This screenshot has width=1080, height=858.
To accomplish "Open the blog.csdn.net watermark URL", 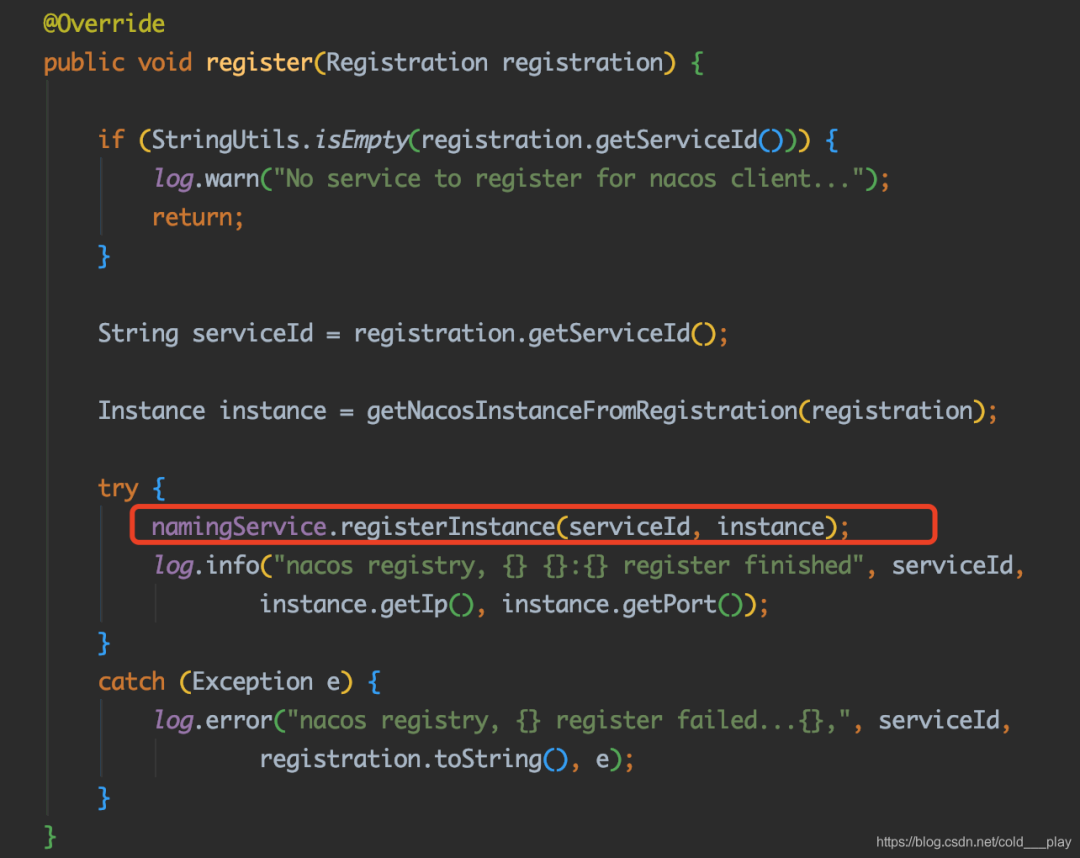I will coord(973,843).
